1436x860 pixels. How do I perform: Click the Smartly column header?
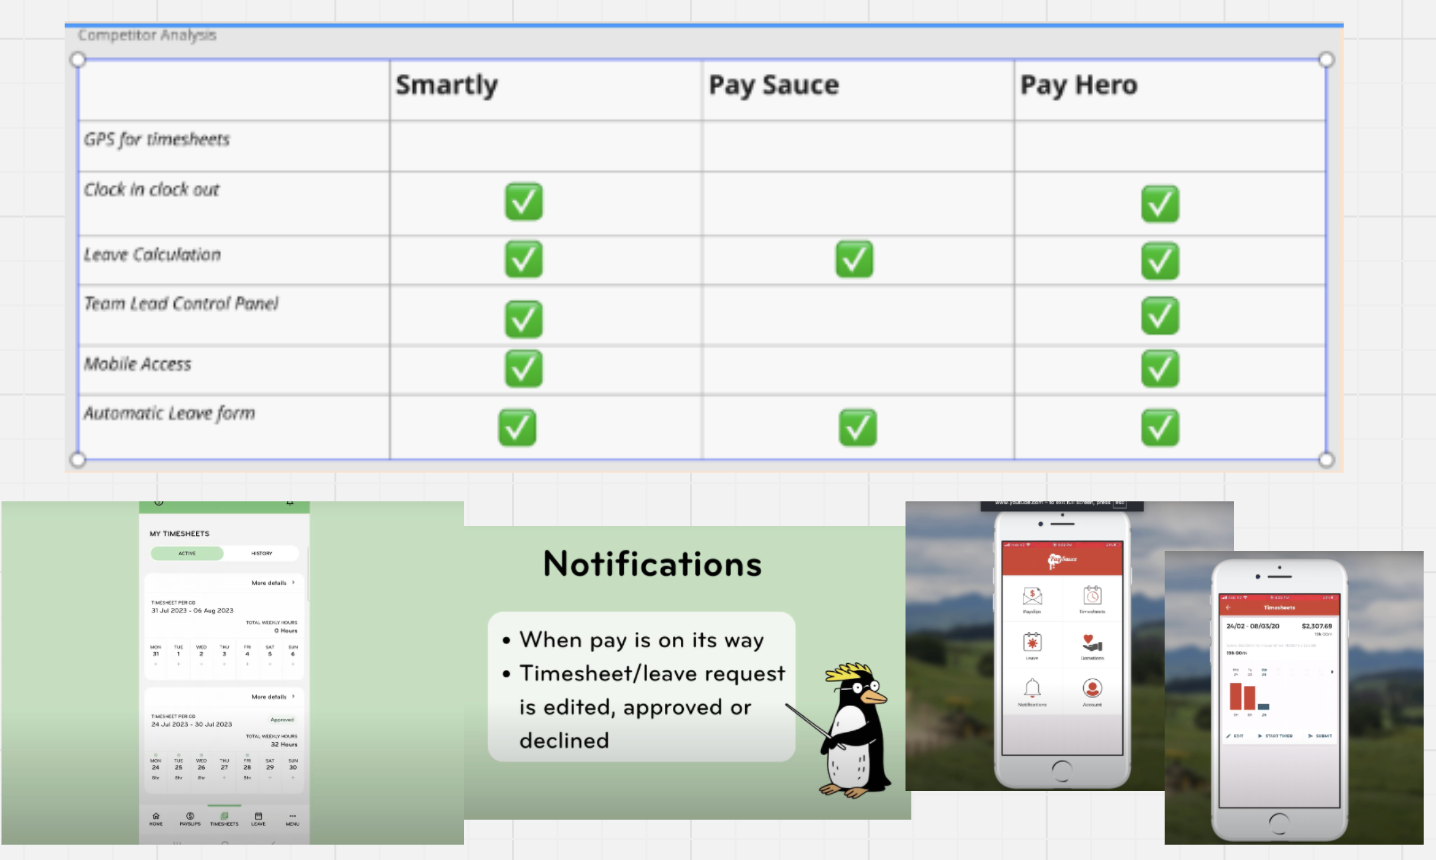point(446,86)
